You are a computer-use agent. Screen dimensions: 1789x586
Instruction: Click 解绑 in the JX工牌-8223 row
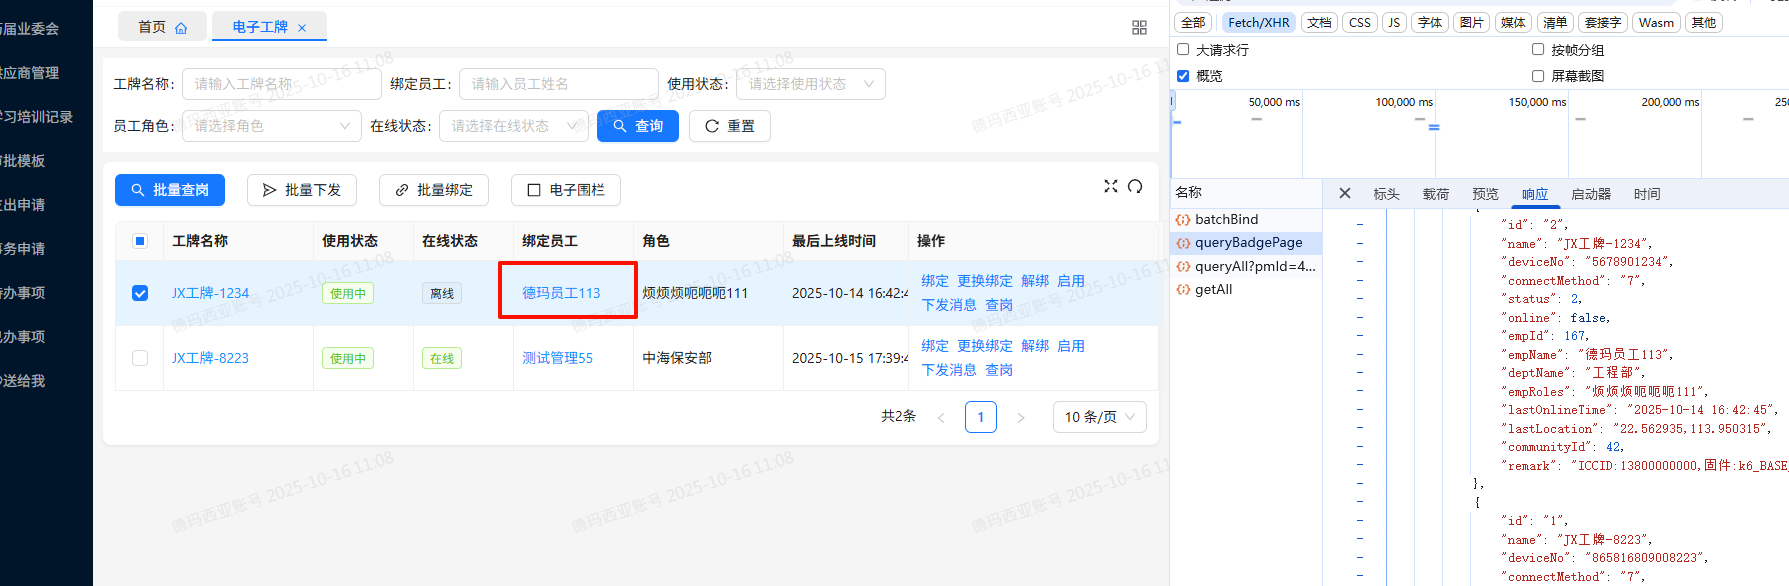point(1035,346)
